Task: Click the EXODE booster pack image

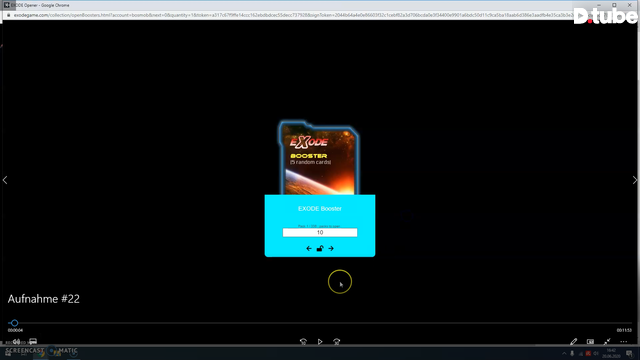Action: point(319,158)
